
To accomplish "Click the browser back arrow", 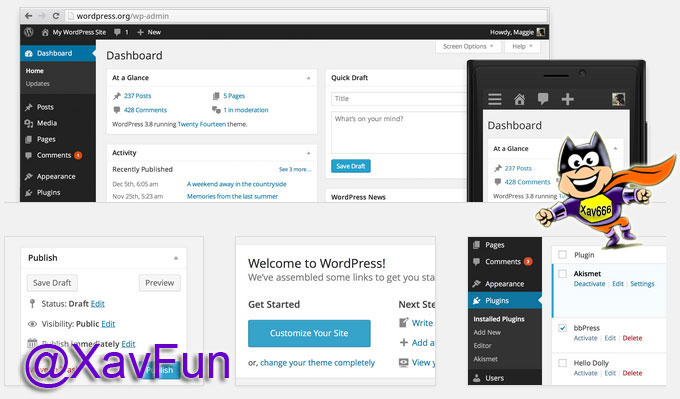I will pos(28,16).
